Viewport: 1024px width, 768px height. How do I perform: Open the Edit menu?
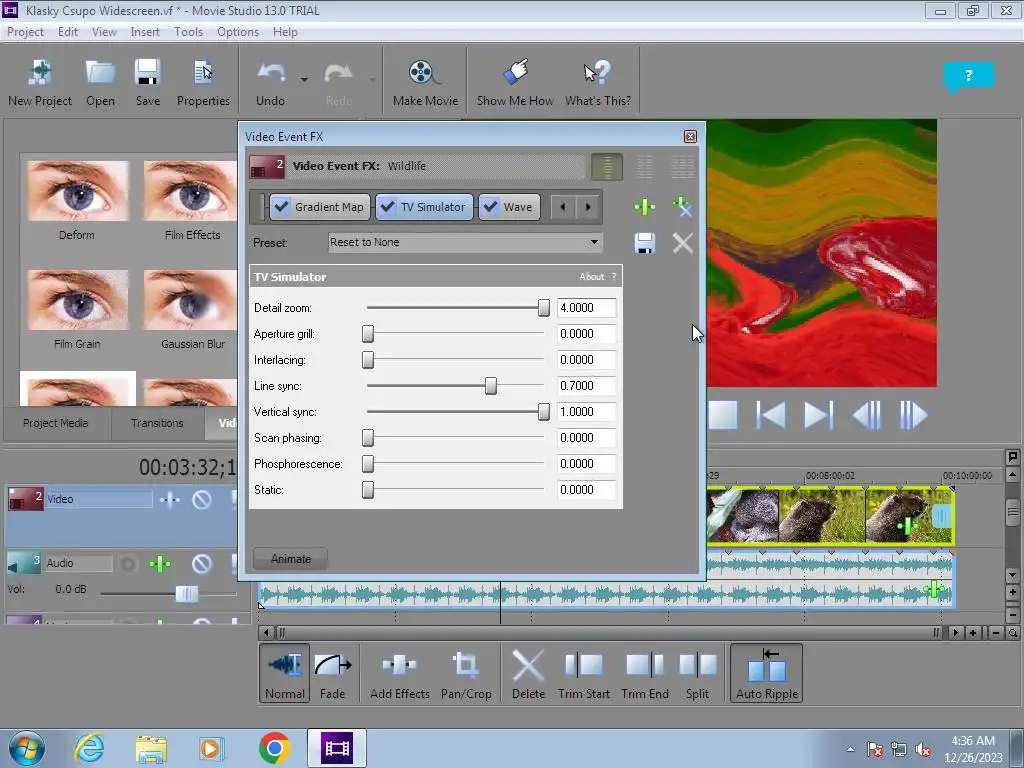click(x=67, y=32)
